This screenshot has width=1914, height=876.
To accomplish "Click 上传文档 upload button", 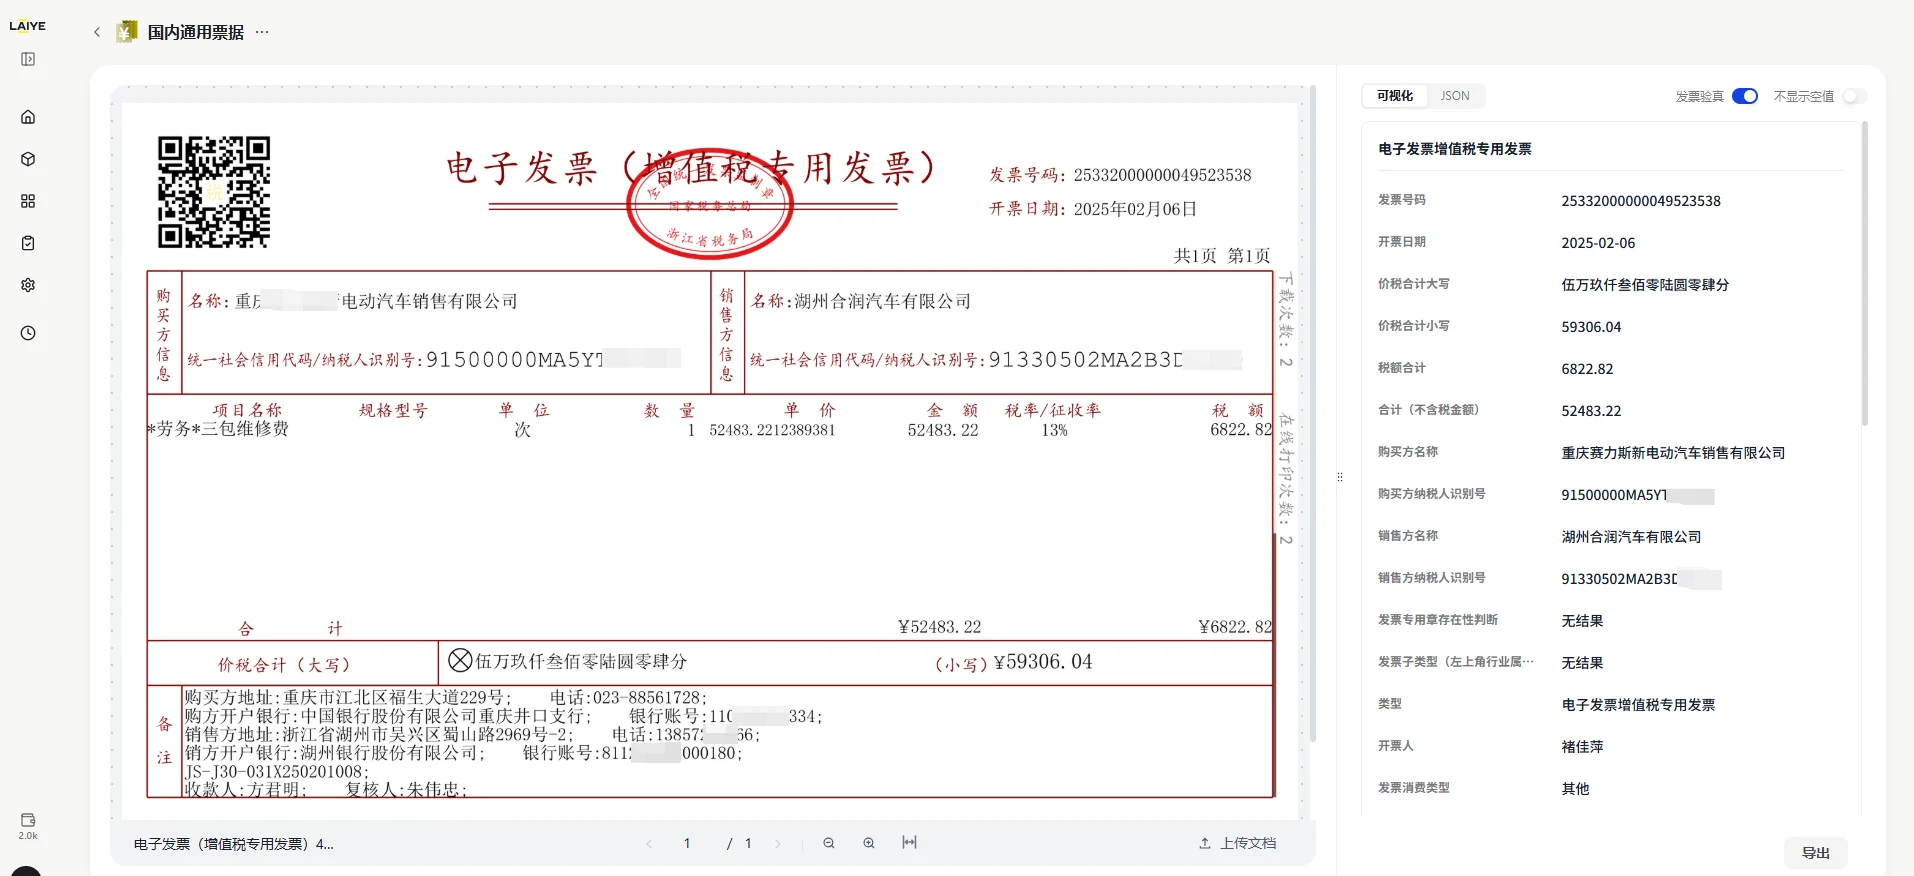I will coord(1238,843).
